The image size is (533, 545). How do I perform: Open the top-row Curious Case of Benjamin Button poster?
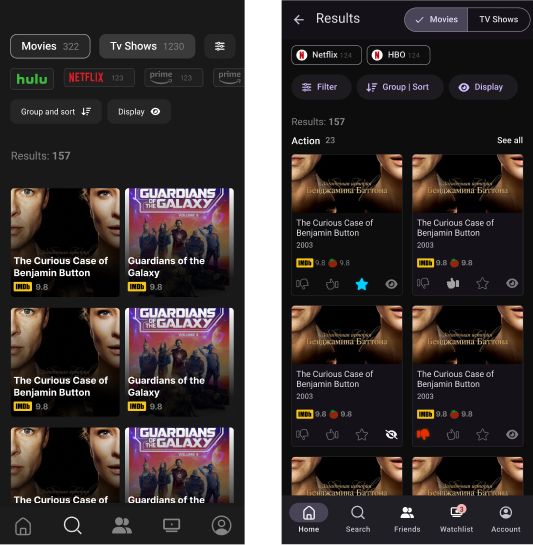[65, 242]
